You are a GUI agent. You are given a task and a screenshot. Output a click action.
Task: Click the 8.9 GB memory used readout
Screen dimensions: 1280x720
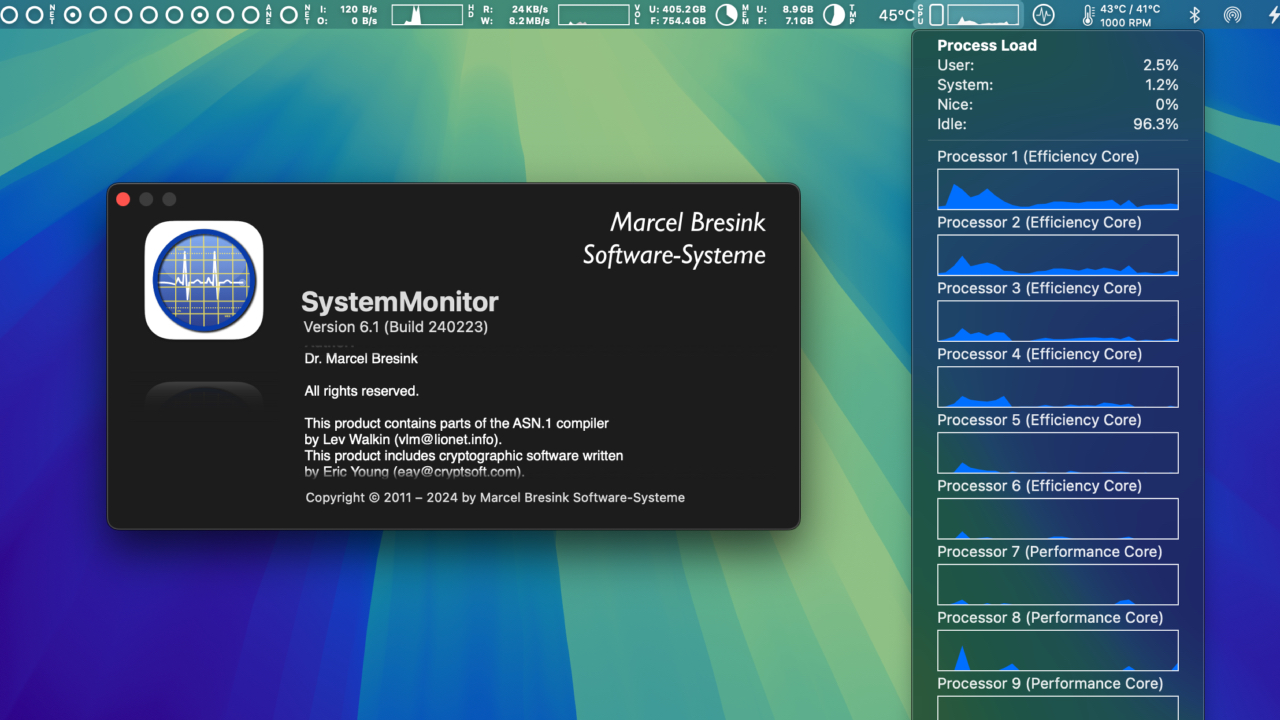click(798, 9)
